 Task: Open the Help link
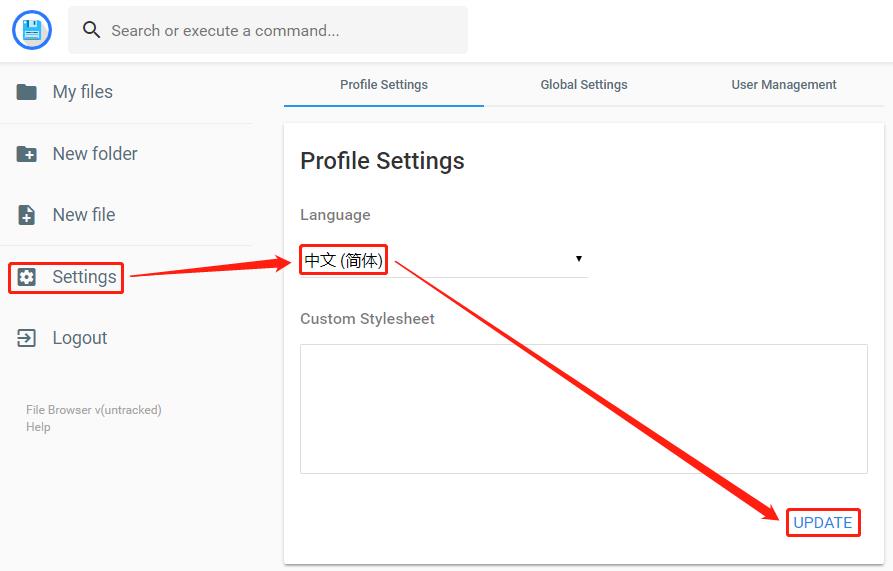tap(38, 427)
